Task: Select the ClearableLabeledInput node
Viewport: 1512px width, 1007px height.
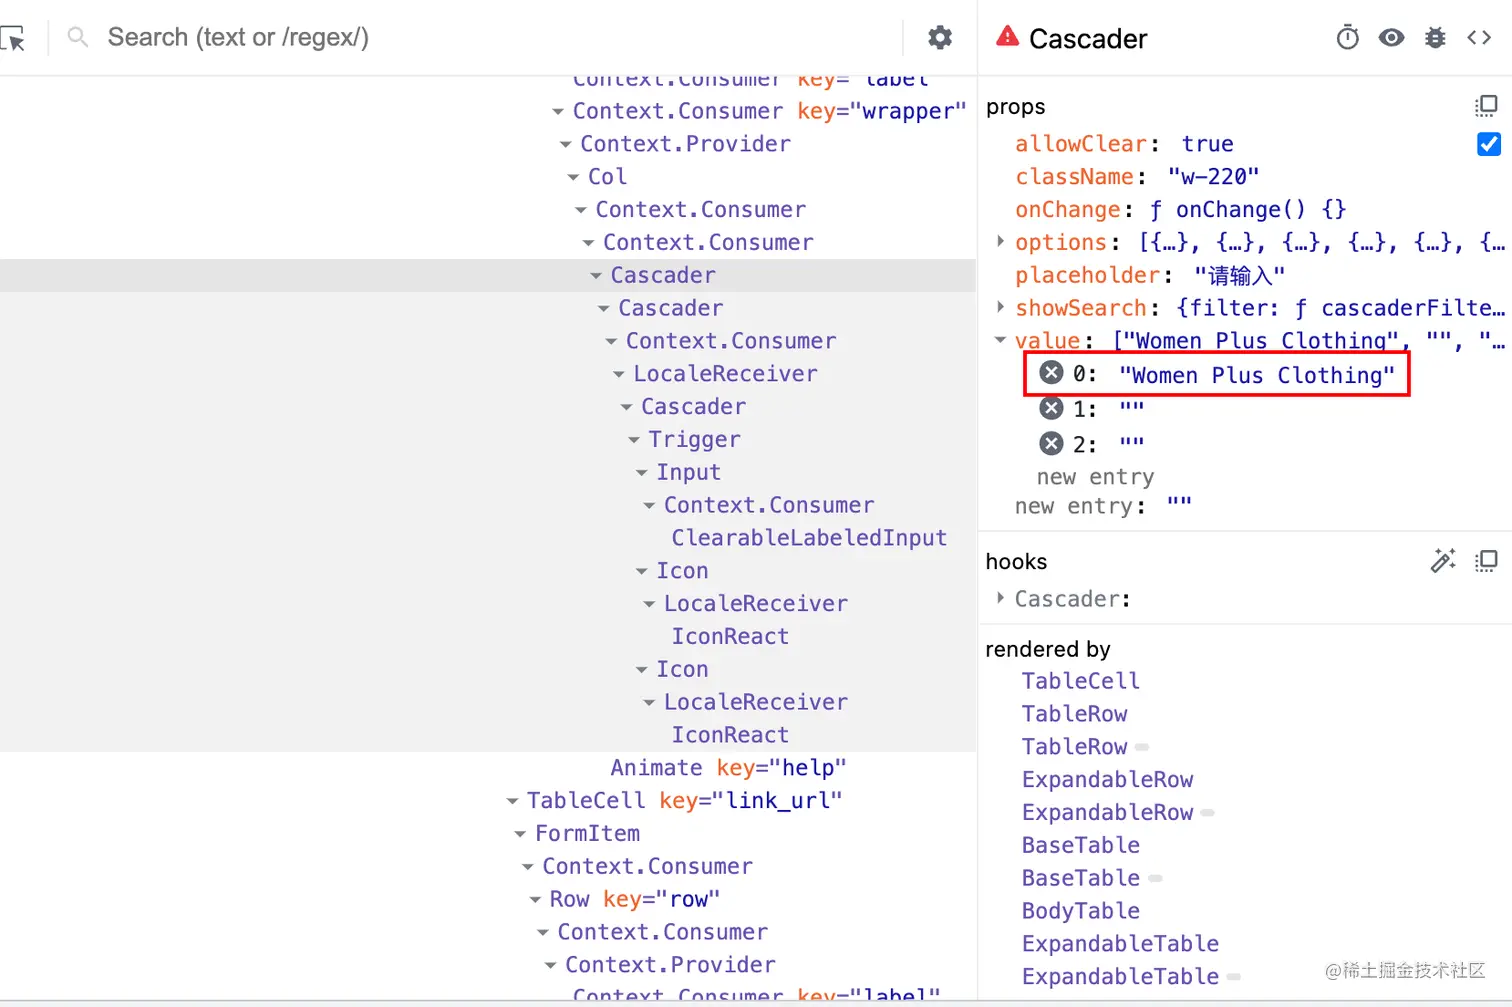Action: (x=809, y=538)
